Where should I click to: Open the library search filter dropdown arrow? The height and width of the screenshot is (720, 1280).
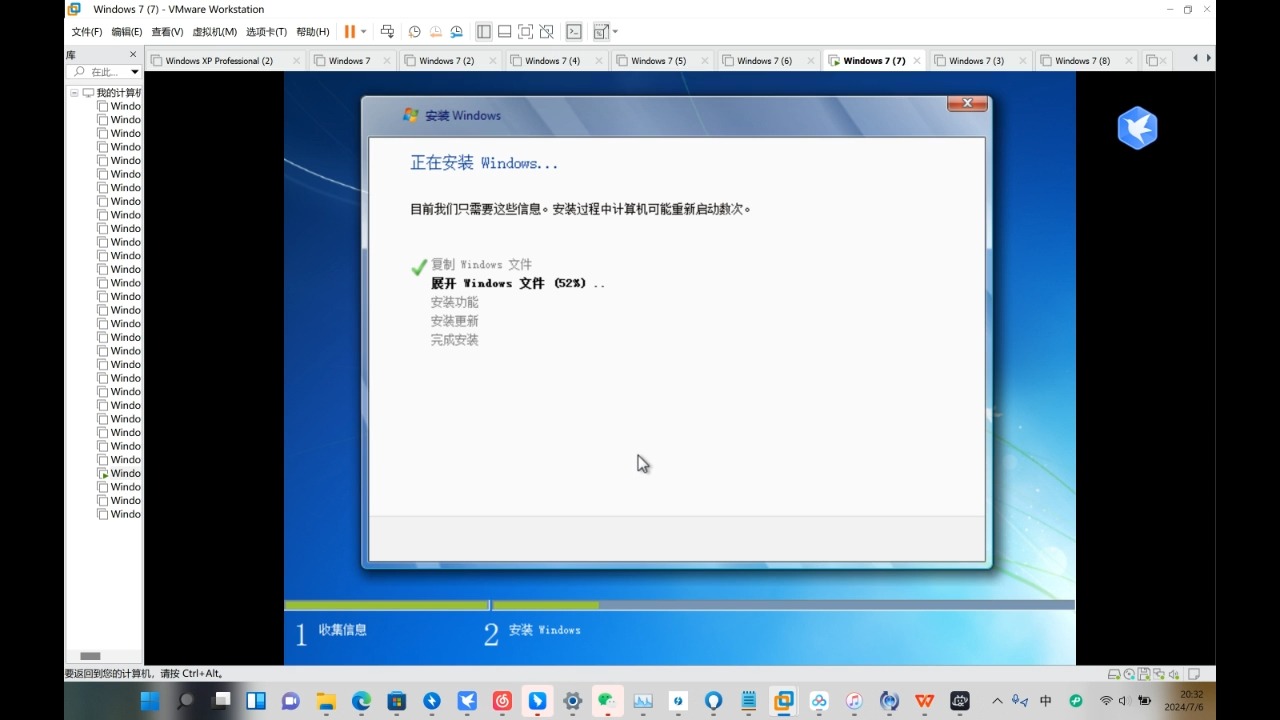[x=135, y=72]
